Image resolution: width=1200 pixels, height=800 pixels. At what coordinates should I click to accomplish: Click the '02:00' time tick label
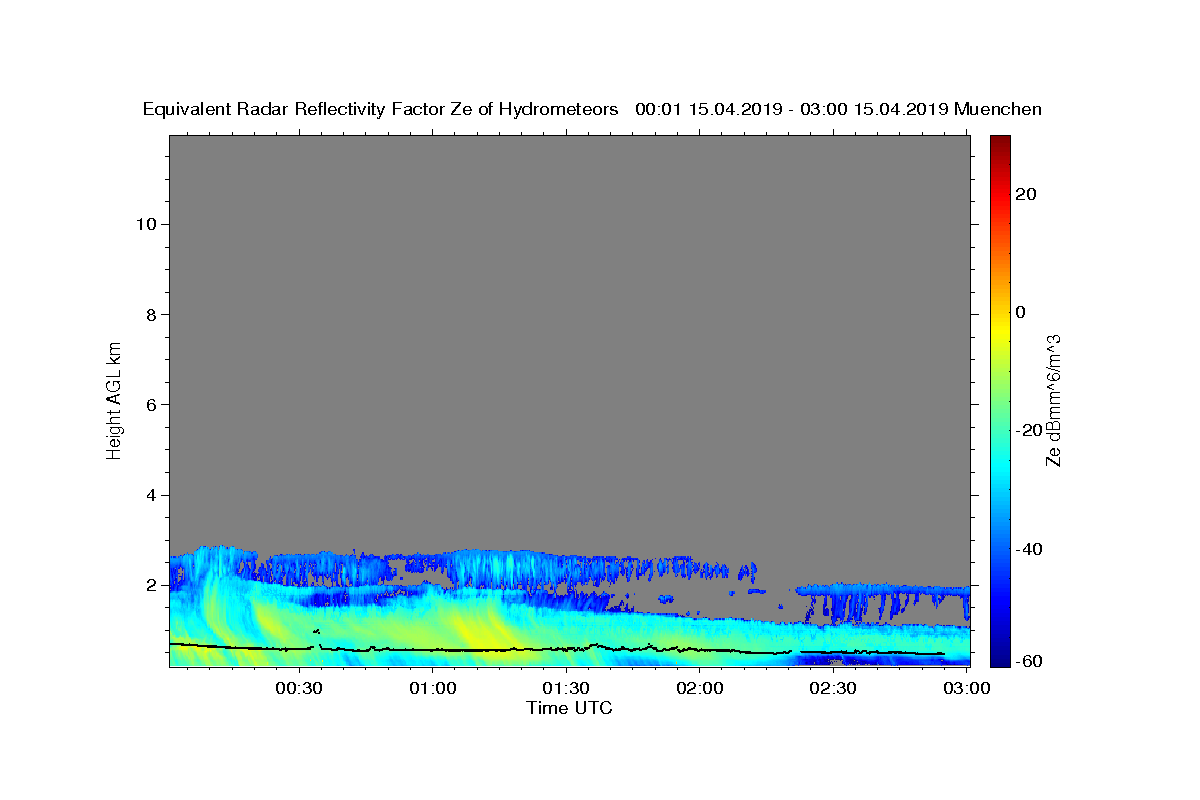700,689
